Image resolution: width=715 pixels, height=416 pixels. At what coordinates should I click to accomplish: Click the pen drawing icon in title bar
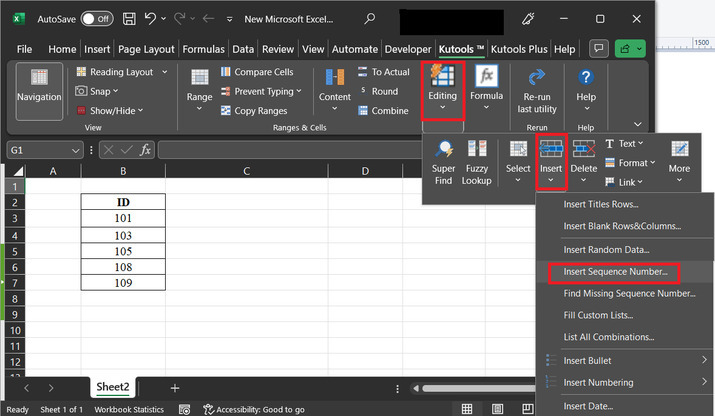(x=528, y=19)
